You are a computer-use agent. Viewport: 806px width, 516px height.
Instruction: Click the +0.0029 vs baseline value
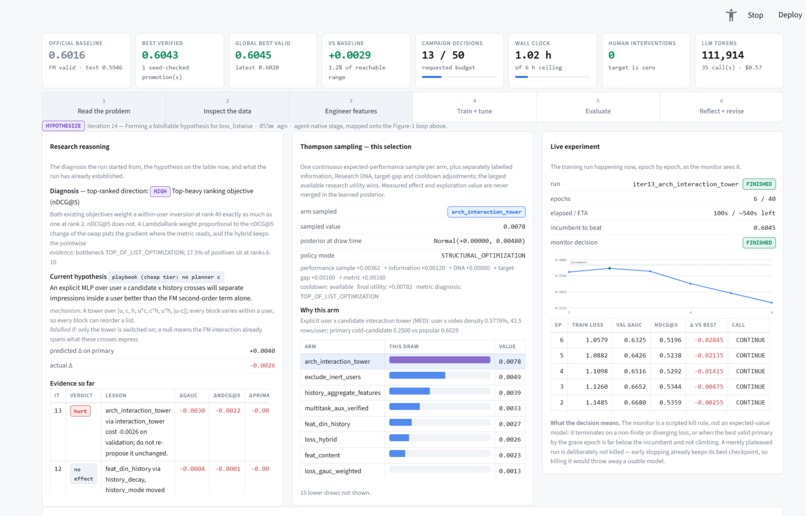coord(350,55)
